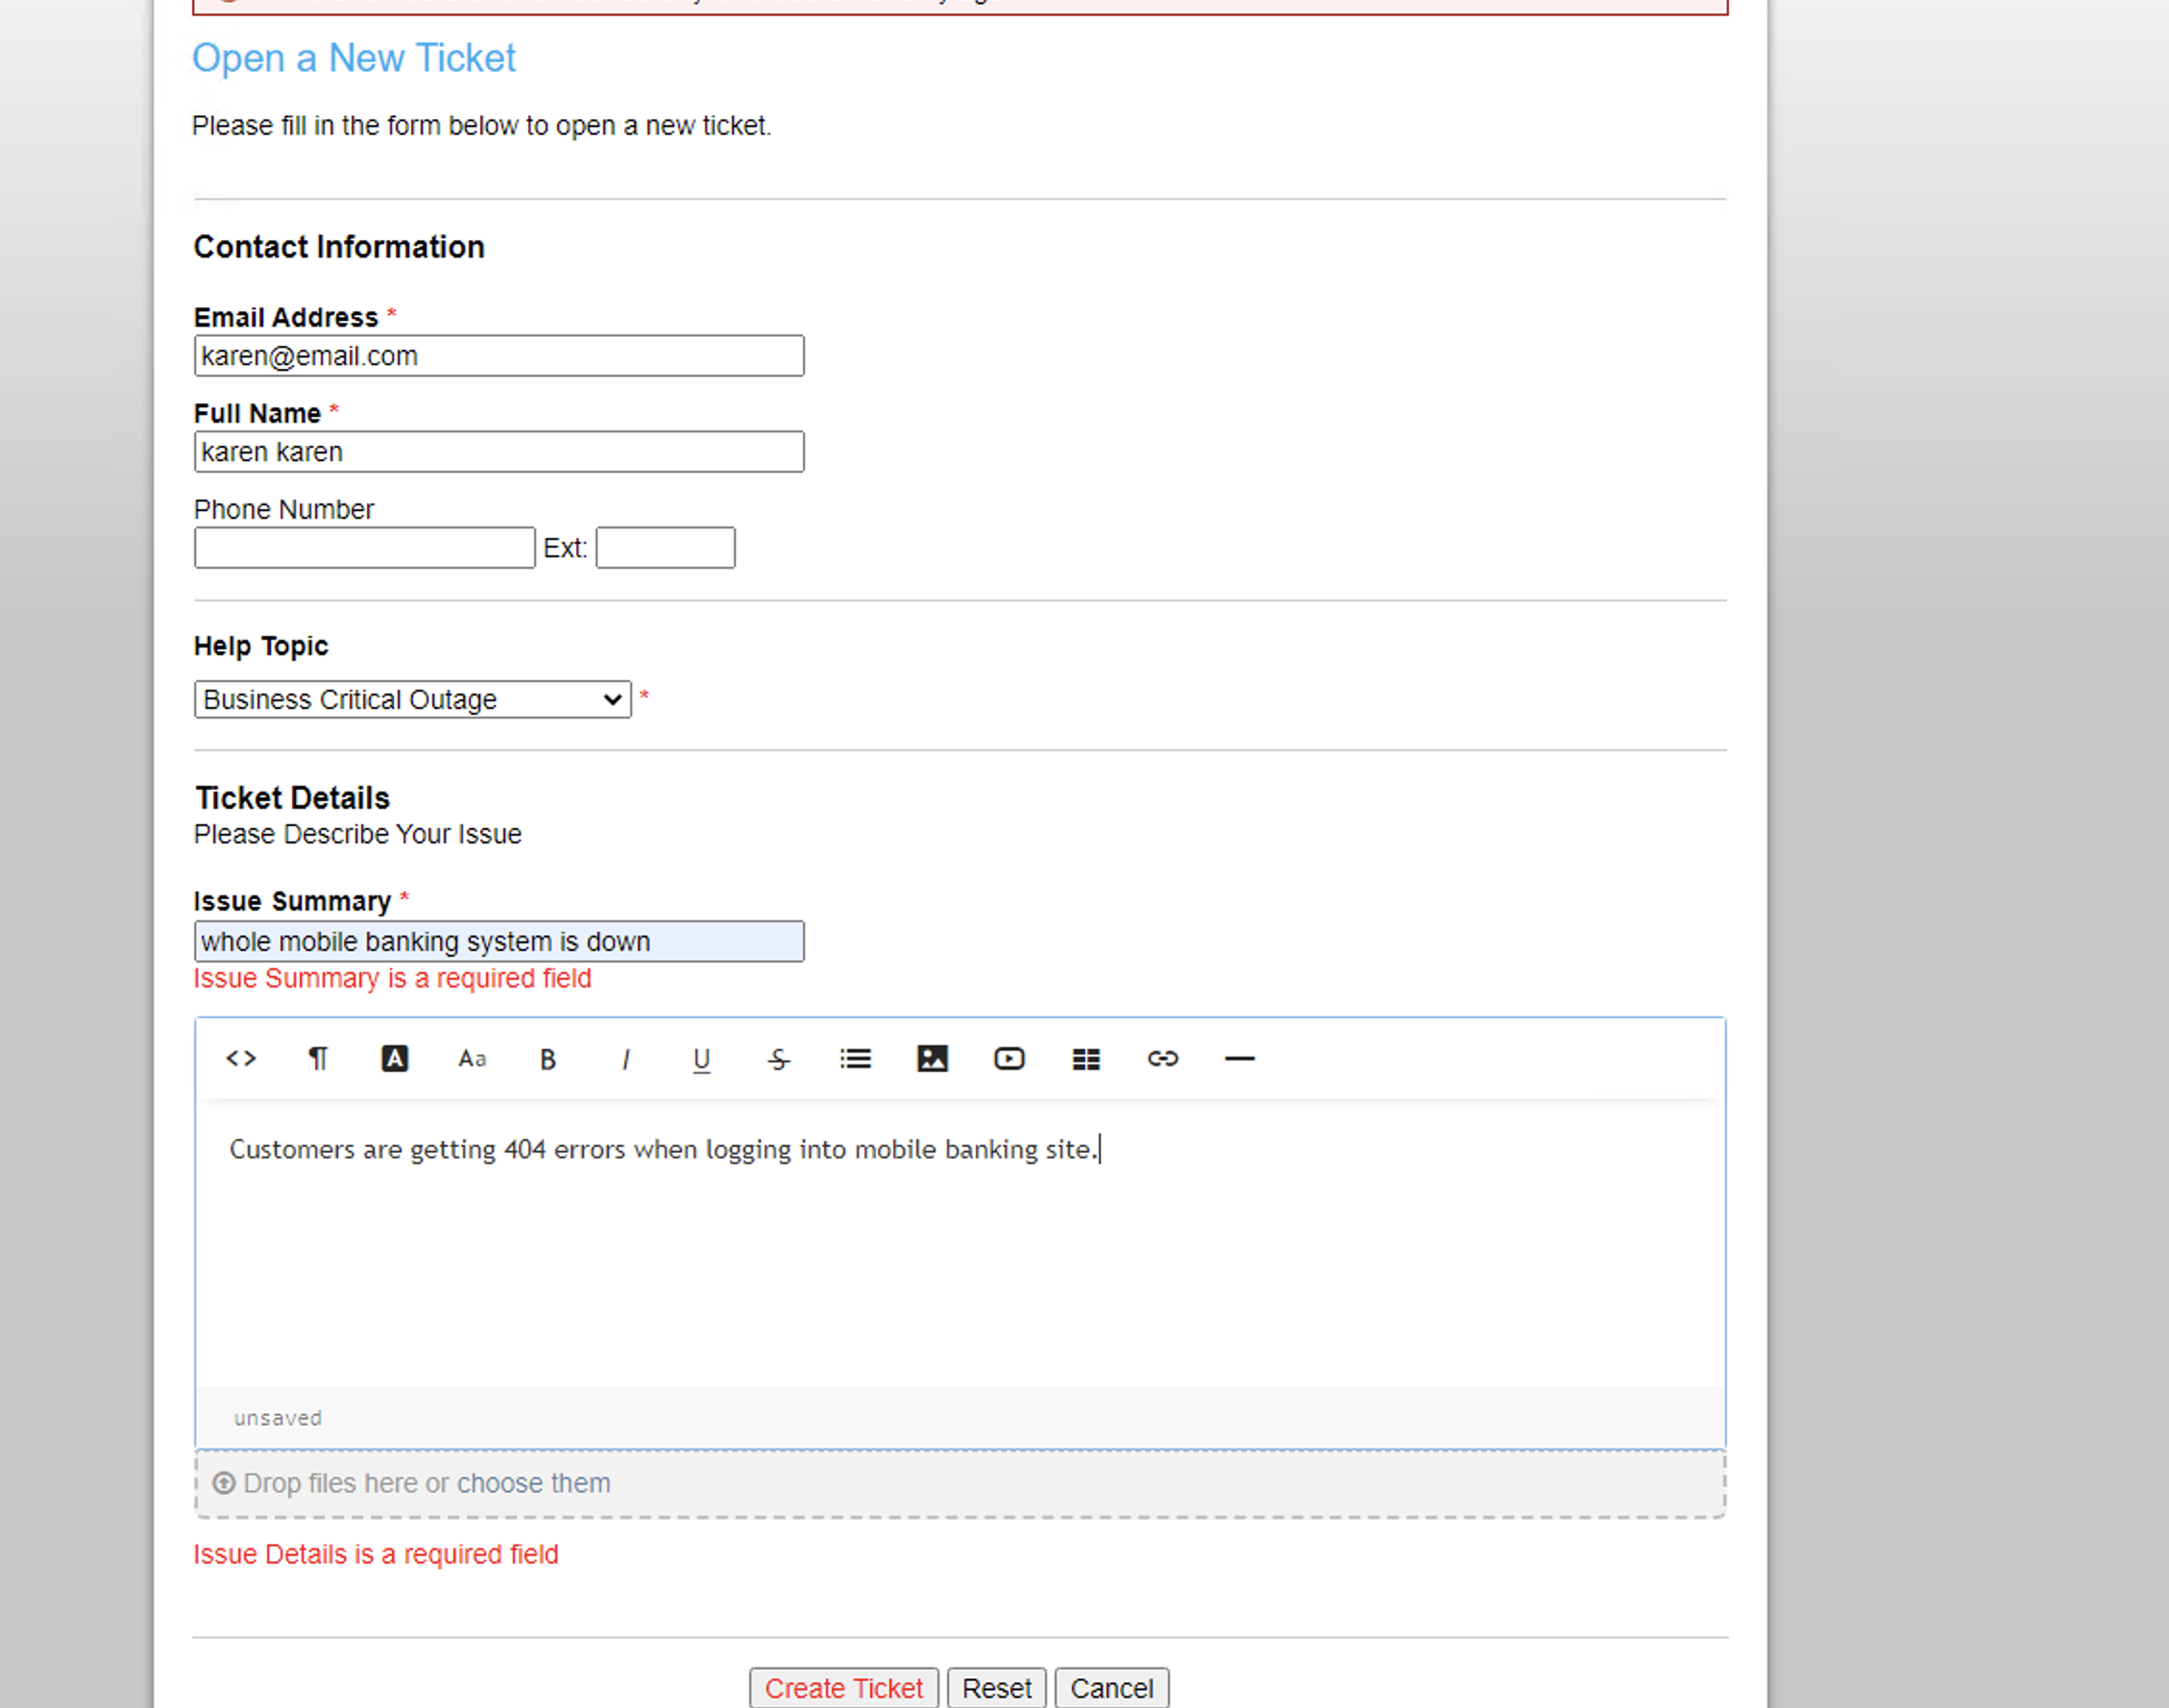Click the Reset button

(x=996, y=1688)
